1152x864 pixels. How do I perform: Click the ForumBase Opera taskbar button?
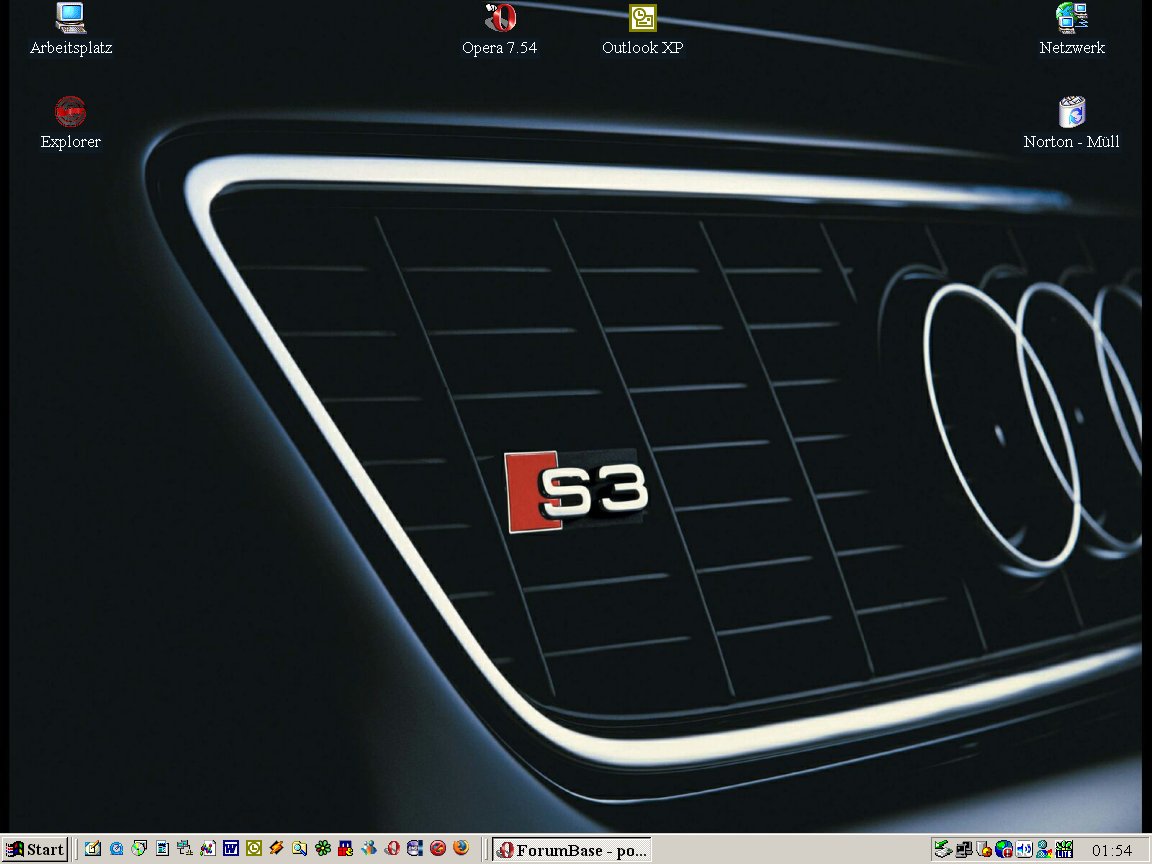tap(572, 850)
